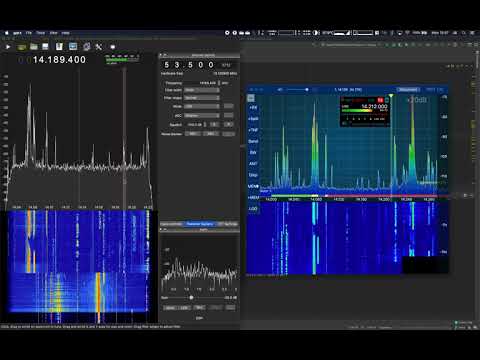Open the remote control screen icon
This screenshot has width=480, height=360.
point(73,47)
